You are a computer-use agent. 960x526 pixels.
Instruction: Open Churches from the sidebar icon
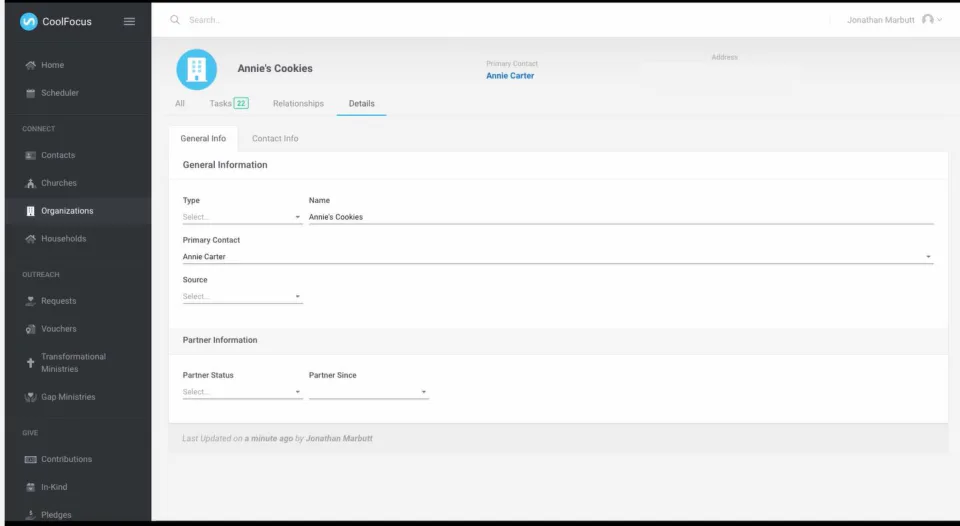pos(30,183)
